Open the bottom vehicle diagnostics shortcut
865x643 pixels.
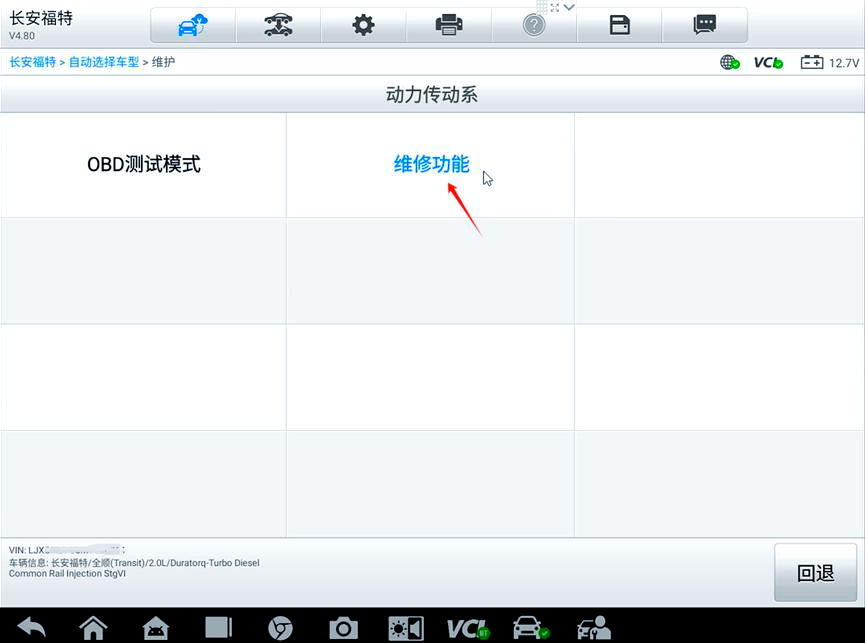click(531, 628)
